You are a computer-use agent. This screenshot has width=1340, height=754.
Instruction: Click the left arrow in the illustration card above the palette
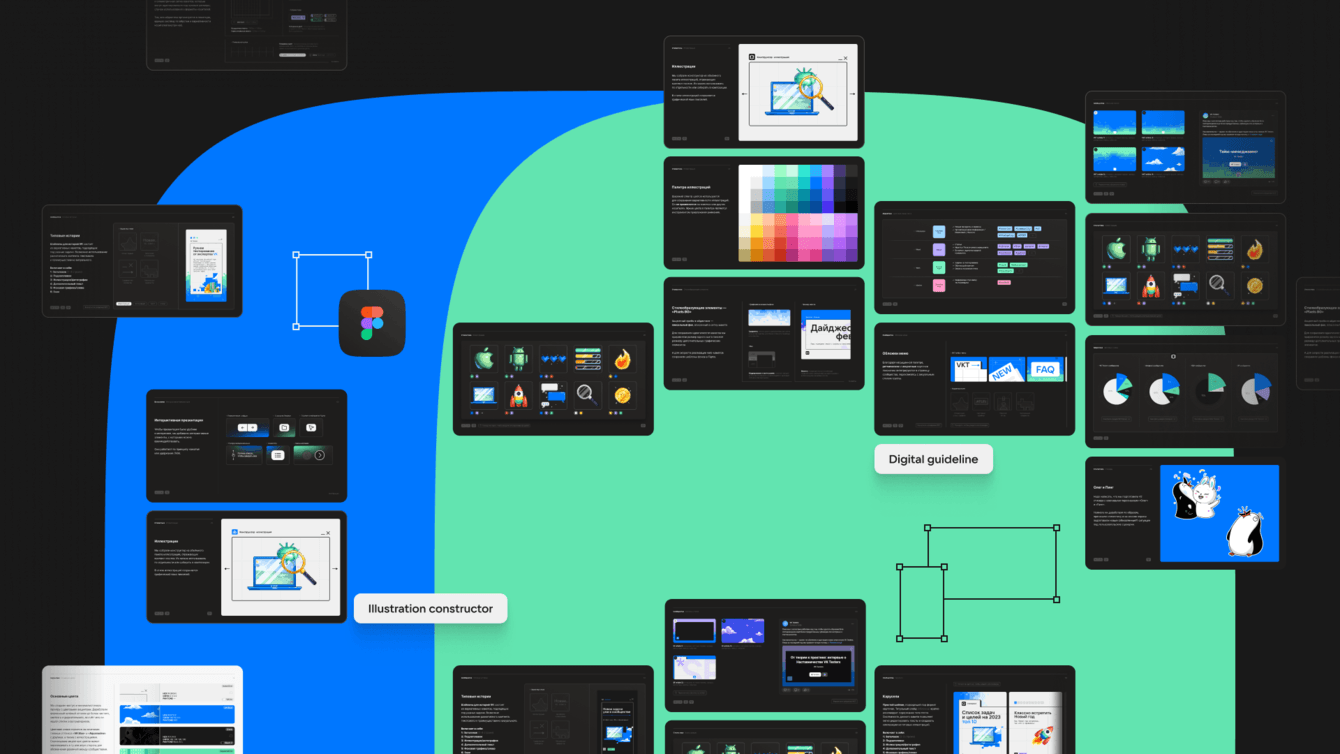(x=743, y=94)
